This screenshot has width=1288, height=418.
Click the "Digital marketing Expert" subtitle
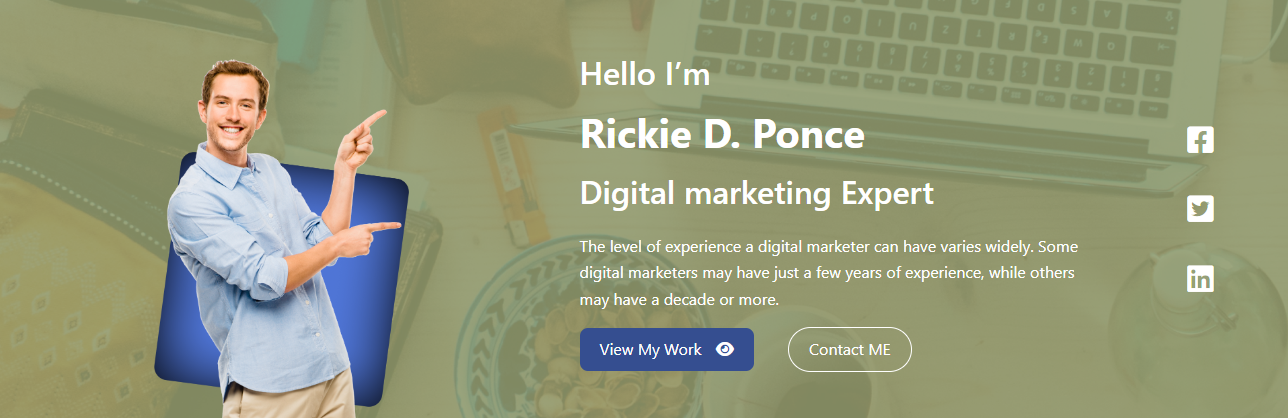pos(756,193)
